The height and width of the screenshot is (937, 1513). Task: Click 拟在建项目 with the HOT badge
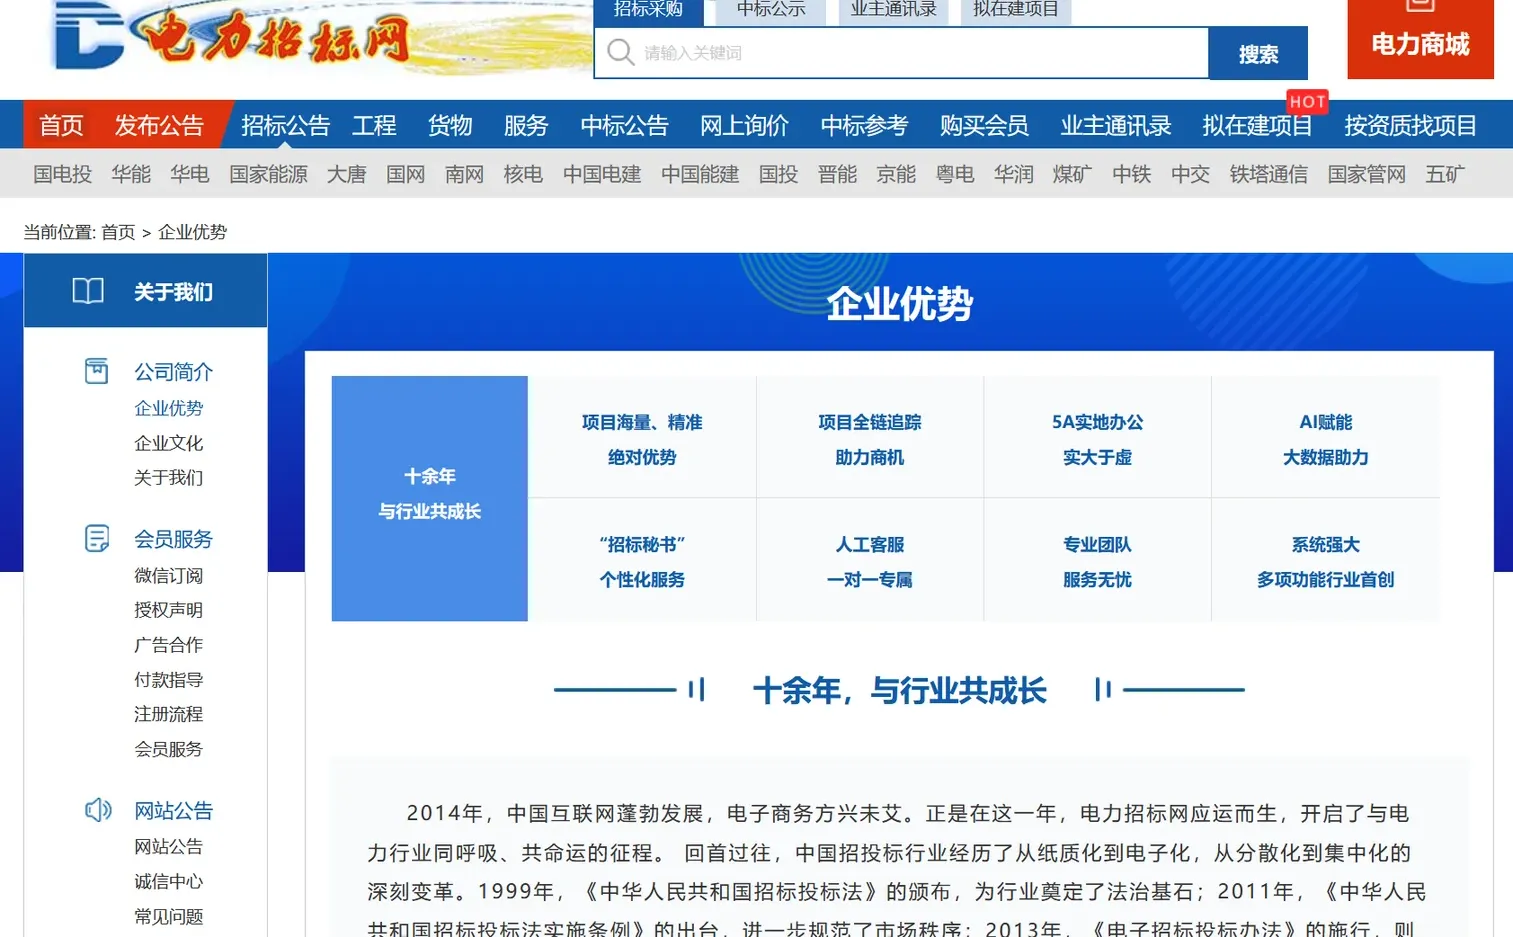[1256, 124]
